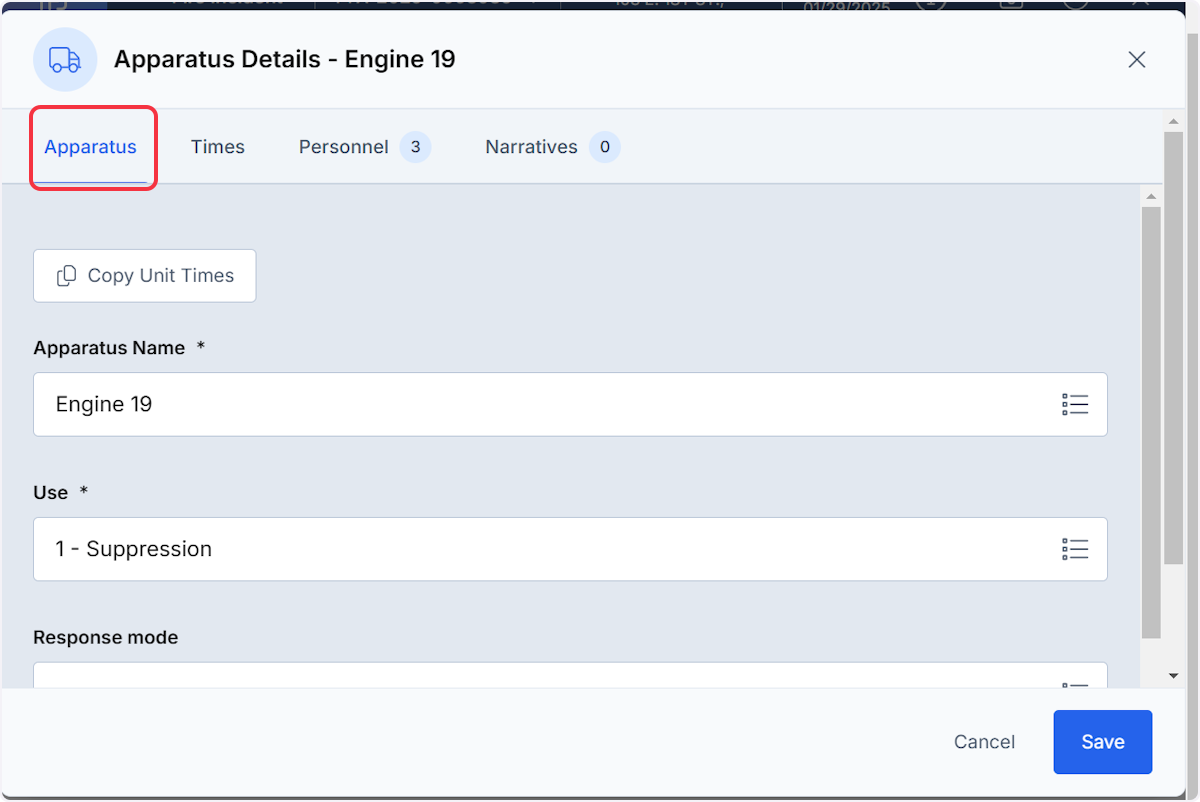Screen dimensions: 1200x802
Task: Click the Personnel count badge 3
Action: [x=415, y=147]
